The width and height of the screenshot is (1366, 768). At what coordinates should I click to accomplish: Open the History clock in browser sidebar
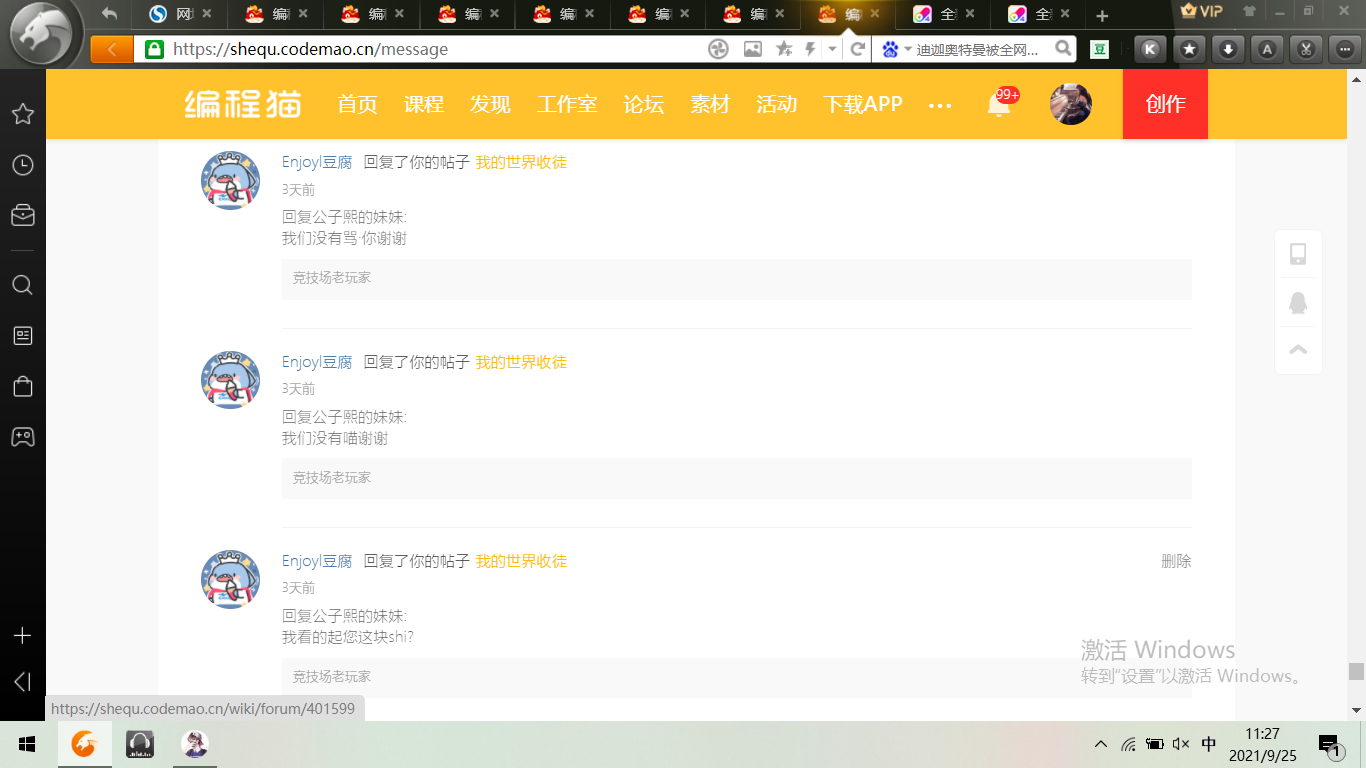[22, 165]
